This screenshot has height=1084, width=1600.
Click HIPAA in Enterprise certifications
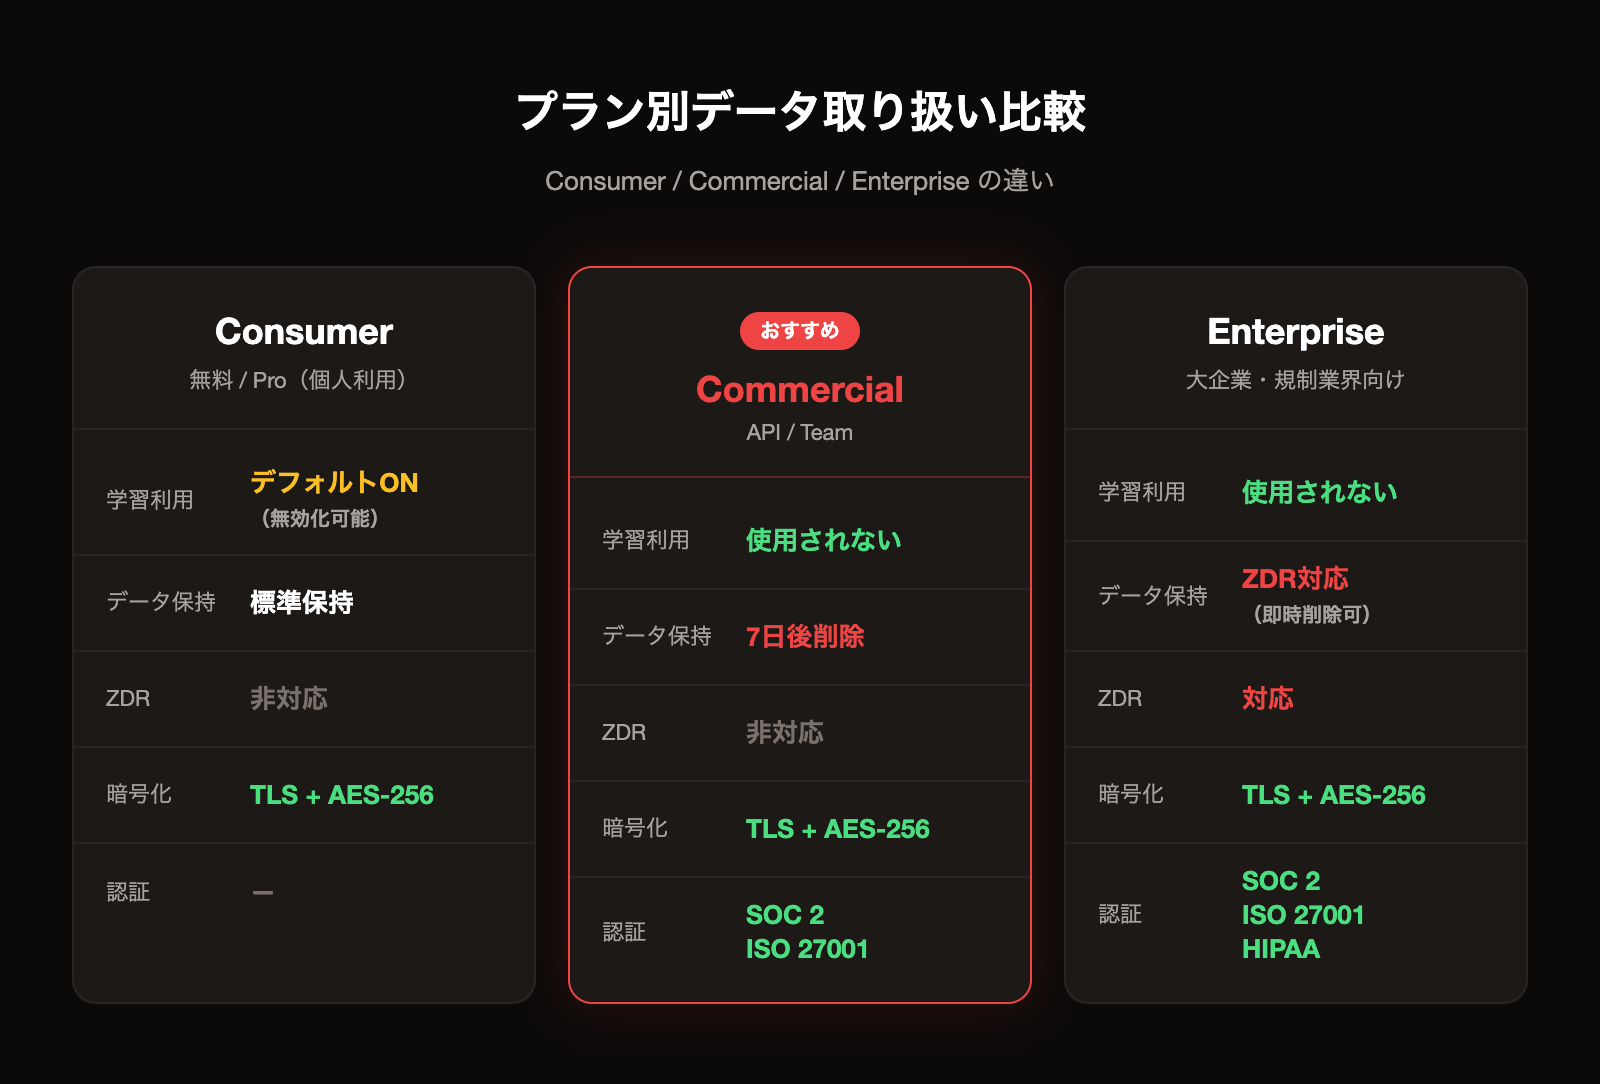(1281, 950)
